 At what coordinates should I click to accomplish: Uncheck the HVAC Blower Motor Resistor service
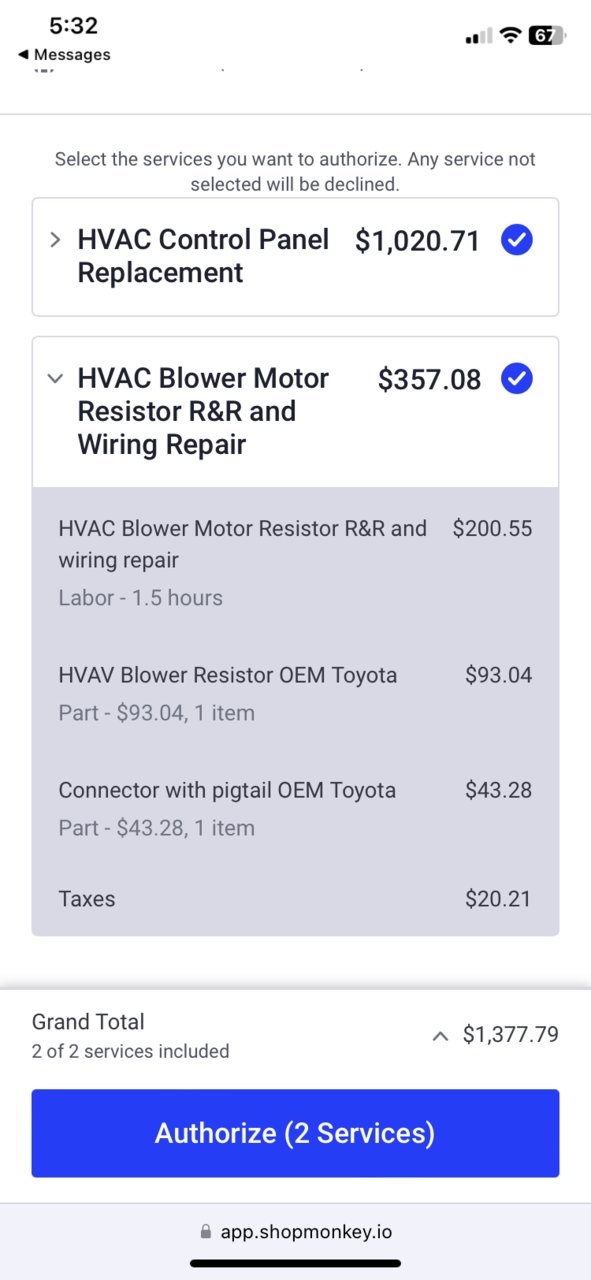[517, 379]
